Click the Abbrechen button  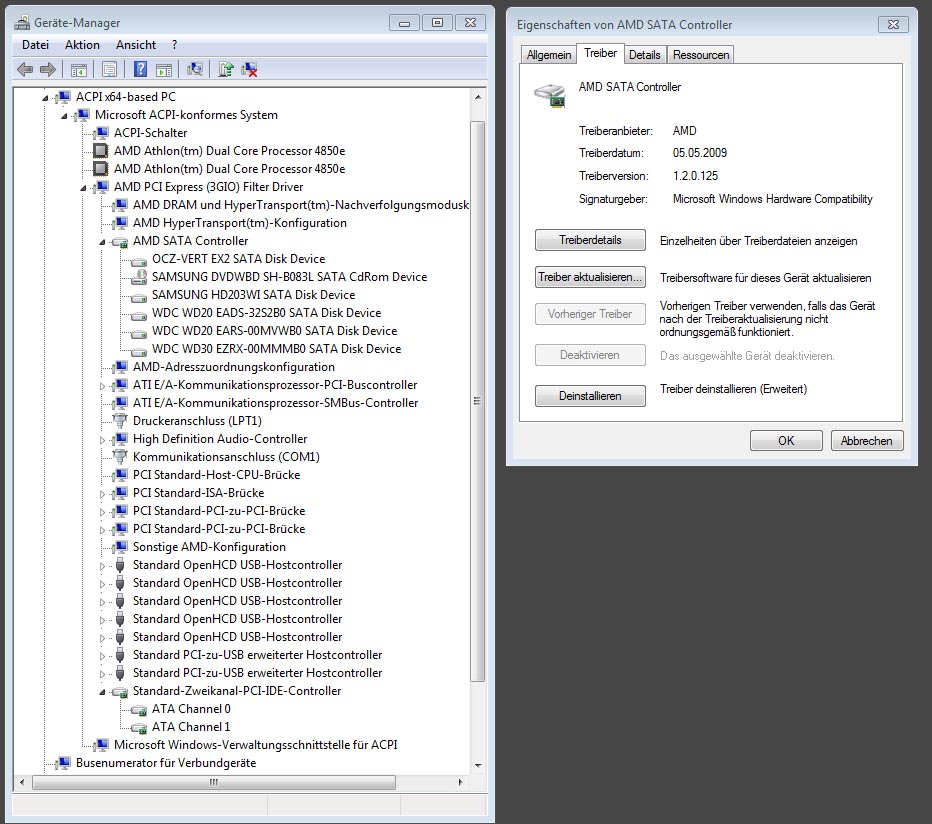point(867,441)
